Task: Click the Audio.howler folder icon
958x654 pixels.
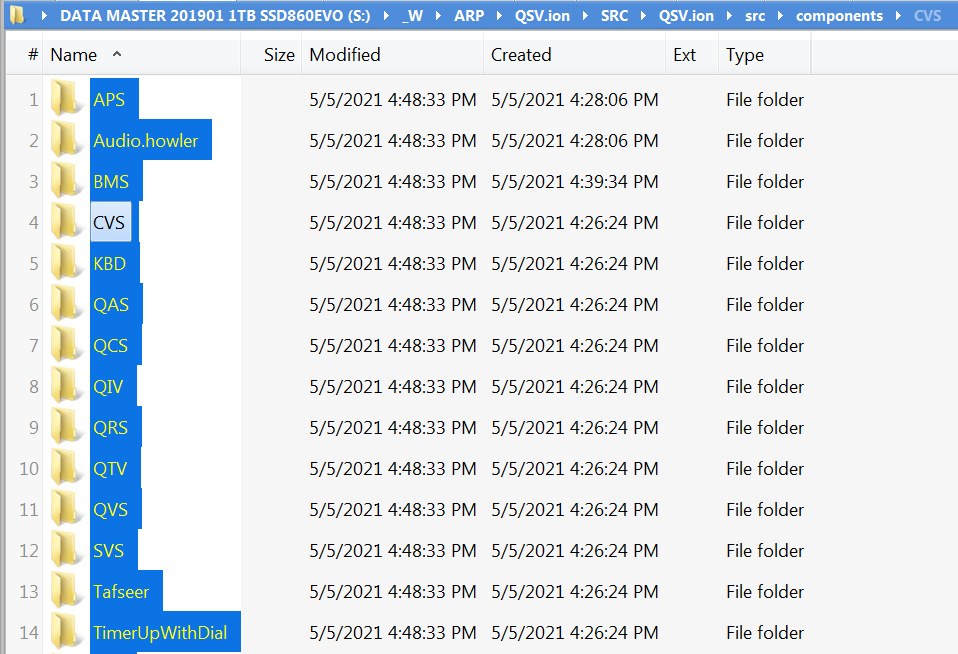Action: click(66, 140)
